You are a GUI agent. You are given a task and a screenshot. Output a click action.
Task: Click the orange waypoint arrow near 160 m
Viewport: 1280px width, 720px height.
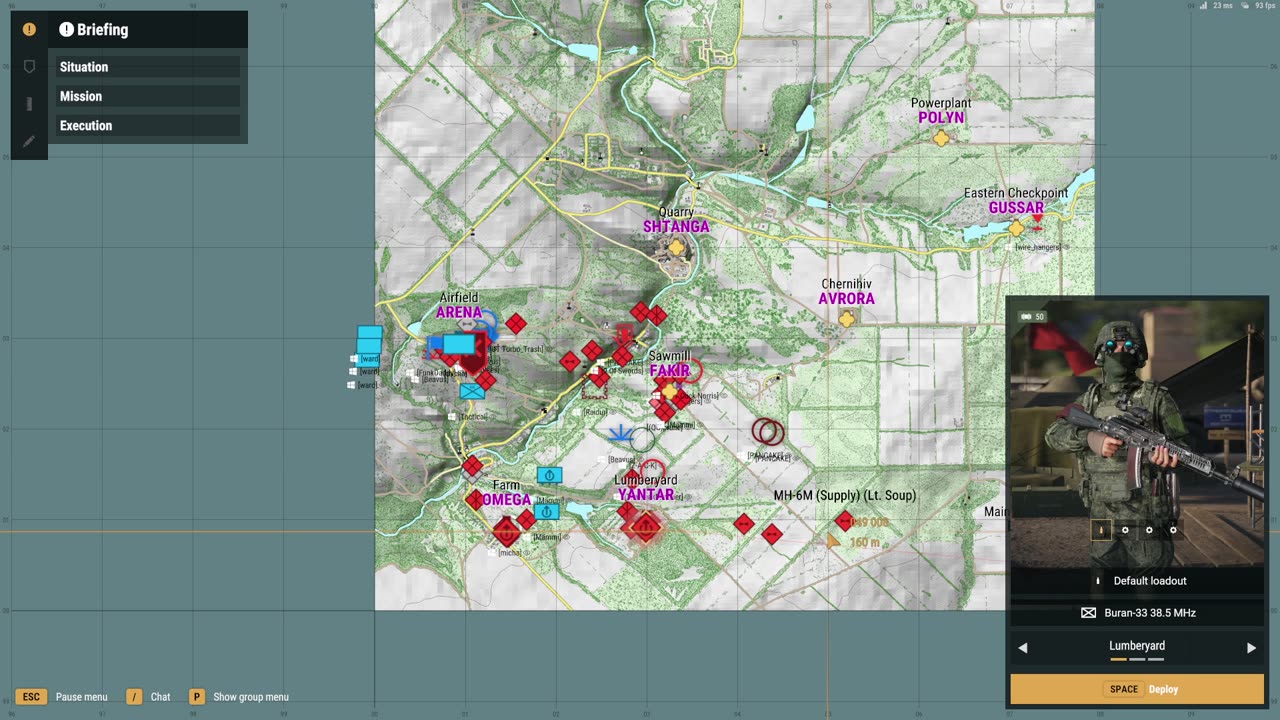point(833,541)
